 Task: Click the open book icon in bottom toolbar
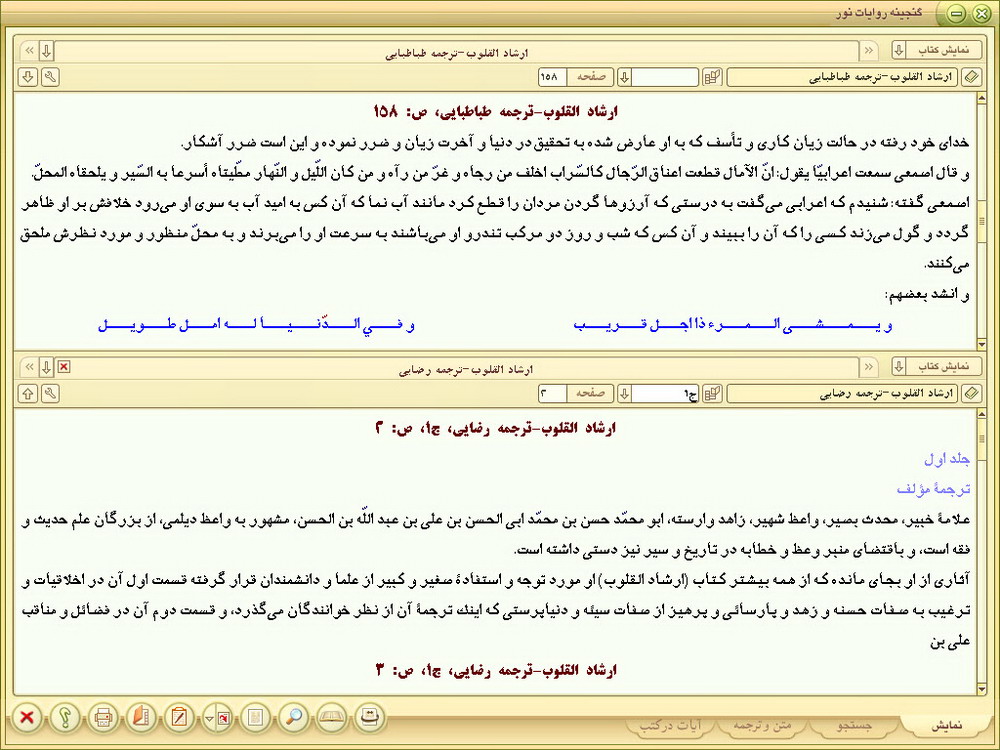[332, 717]
